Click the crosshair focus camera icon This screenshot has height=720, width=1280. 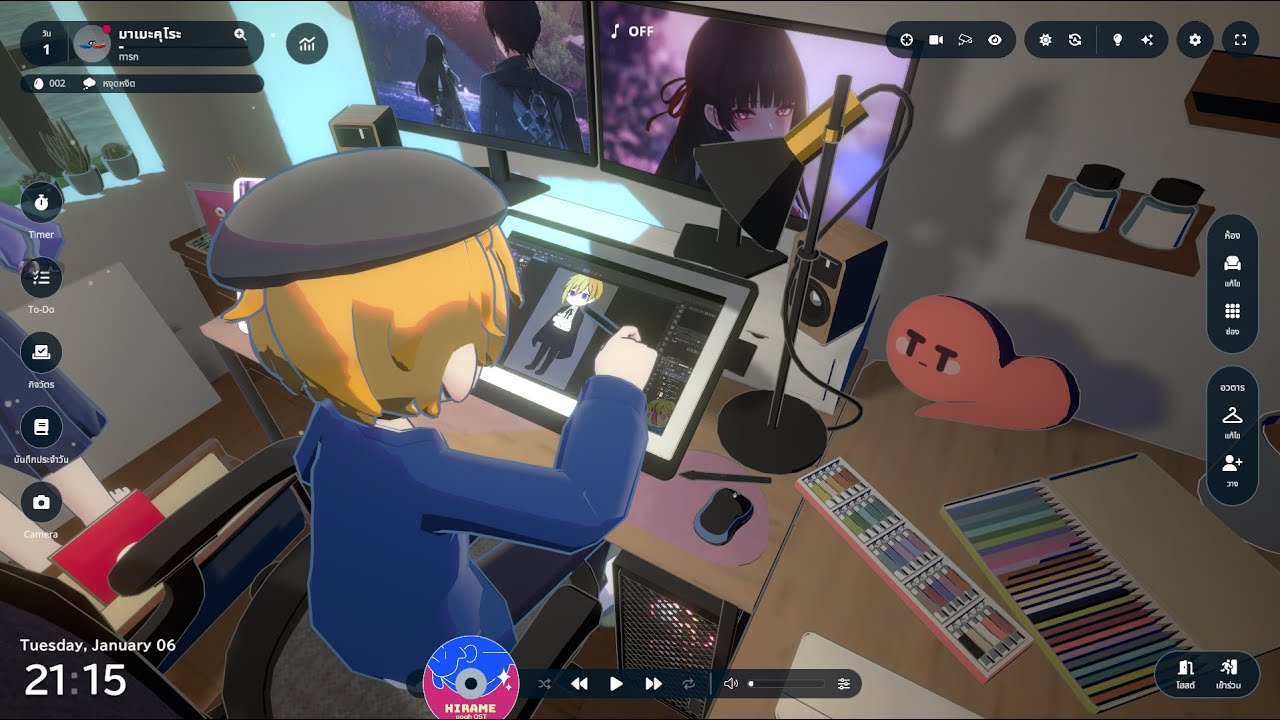coord(907,40)
